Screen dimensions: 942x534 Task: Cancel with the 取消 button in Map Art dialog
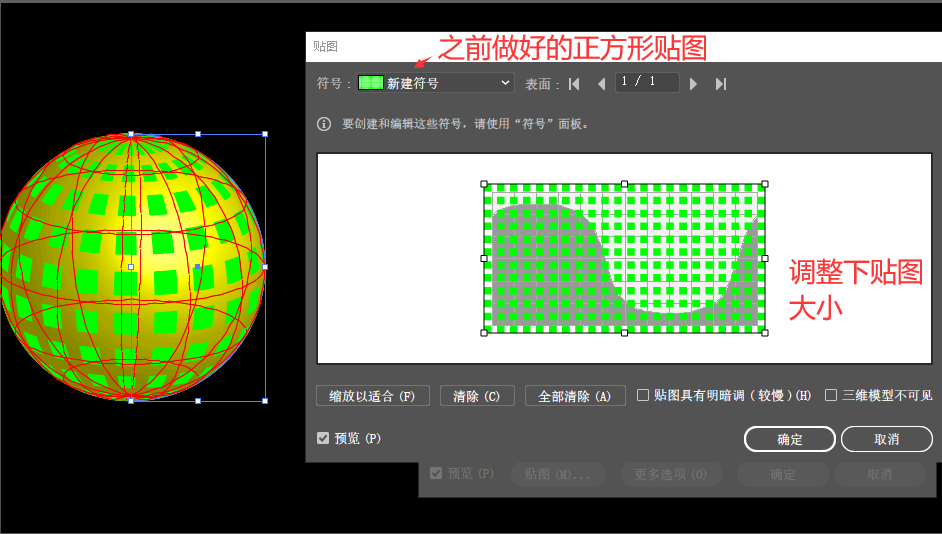[x=887, y=439]
